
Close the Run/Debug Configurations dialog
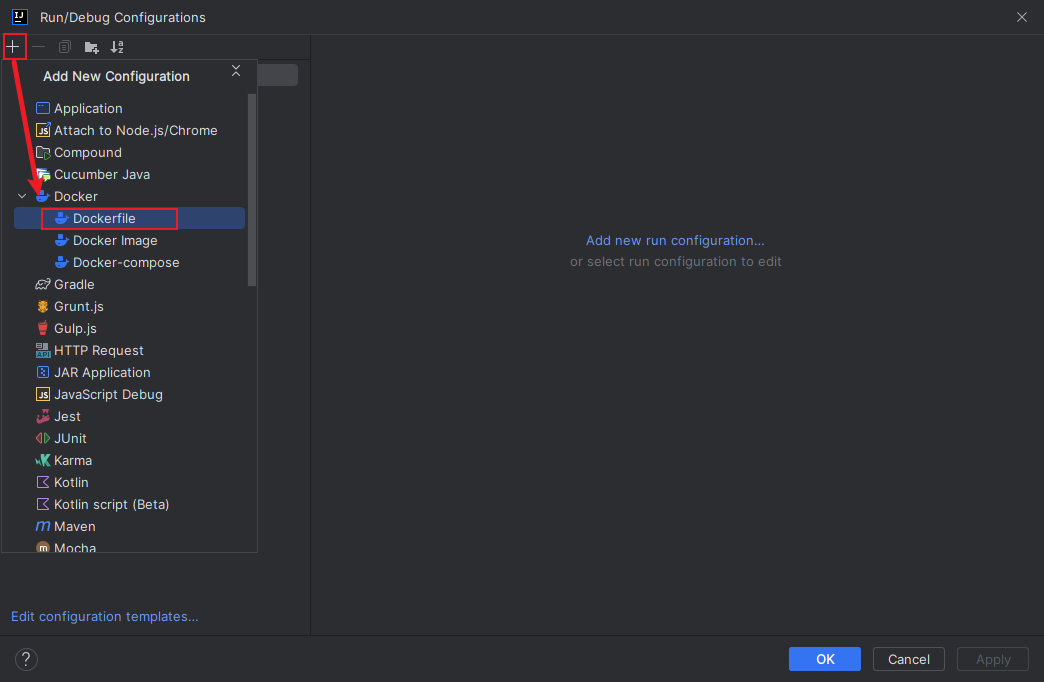coord(1021,17)
